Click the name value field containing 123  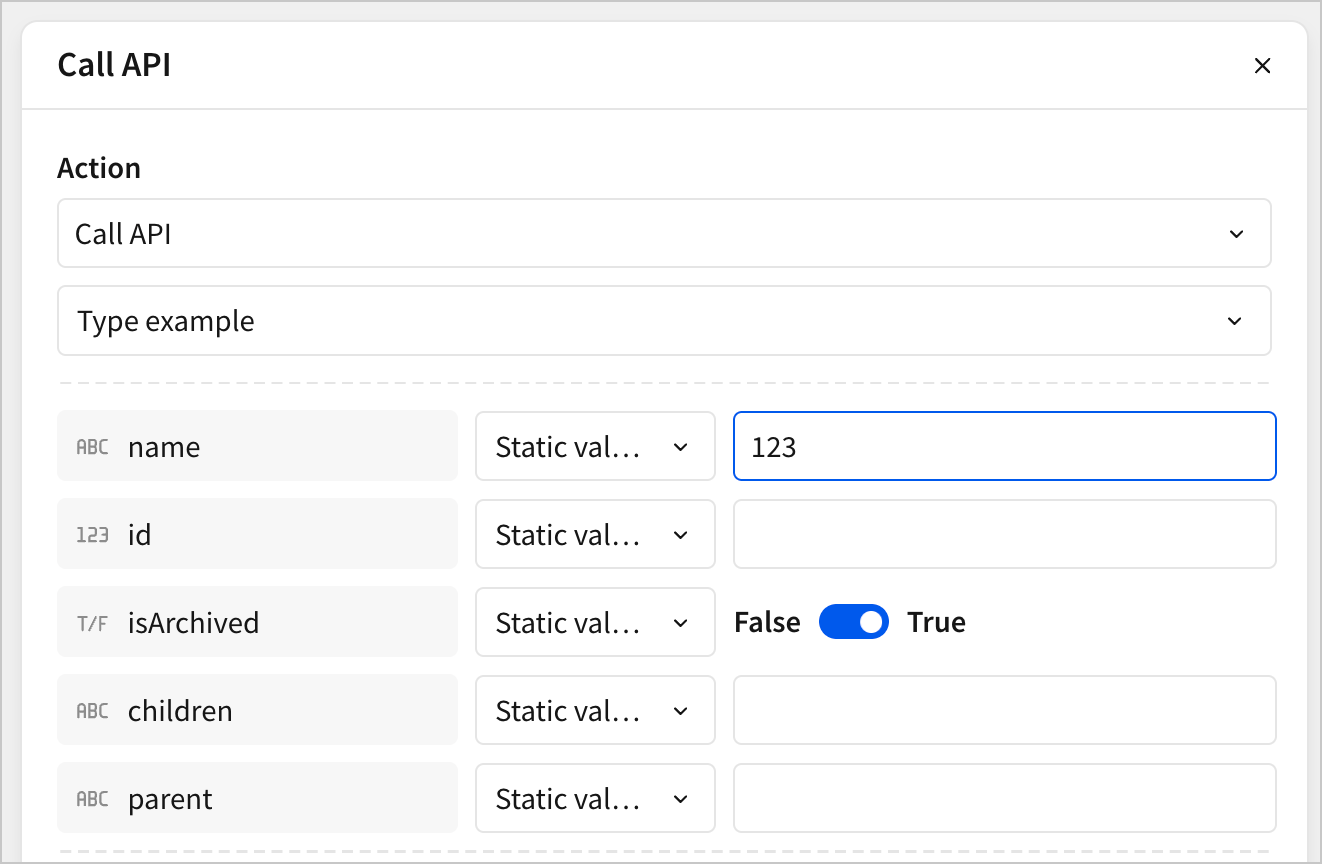pos(1004,446)
